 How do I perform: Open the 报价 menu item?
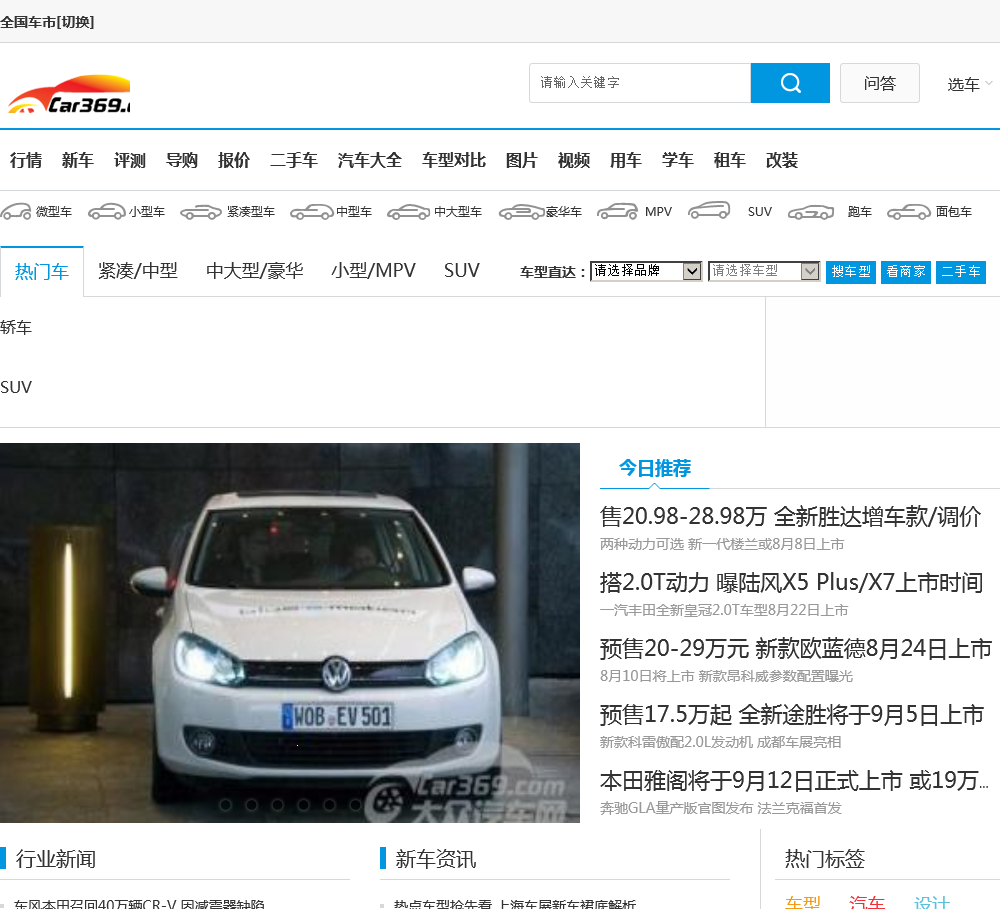coord(234,160)
